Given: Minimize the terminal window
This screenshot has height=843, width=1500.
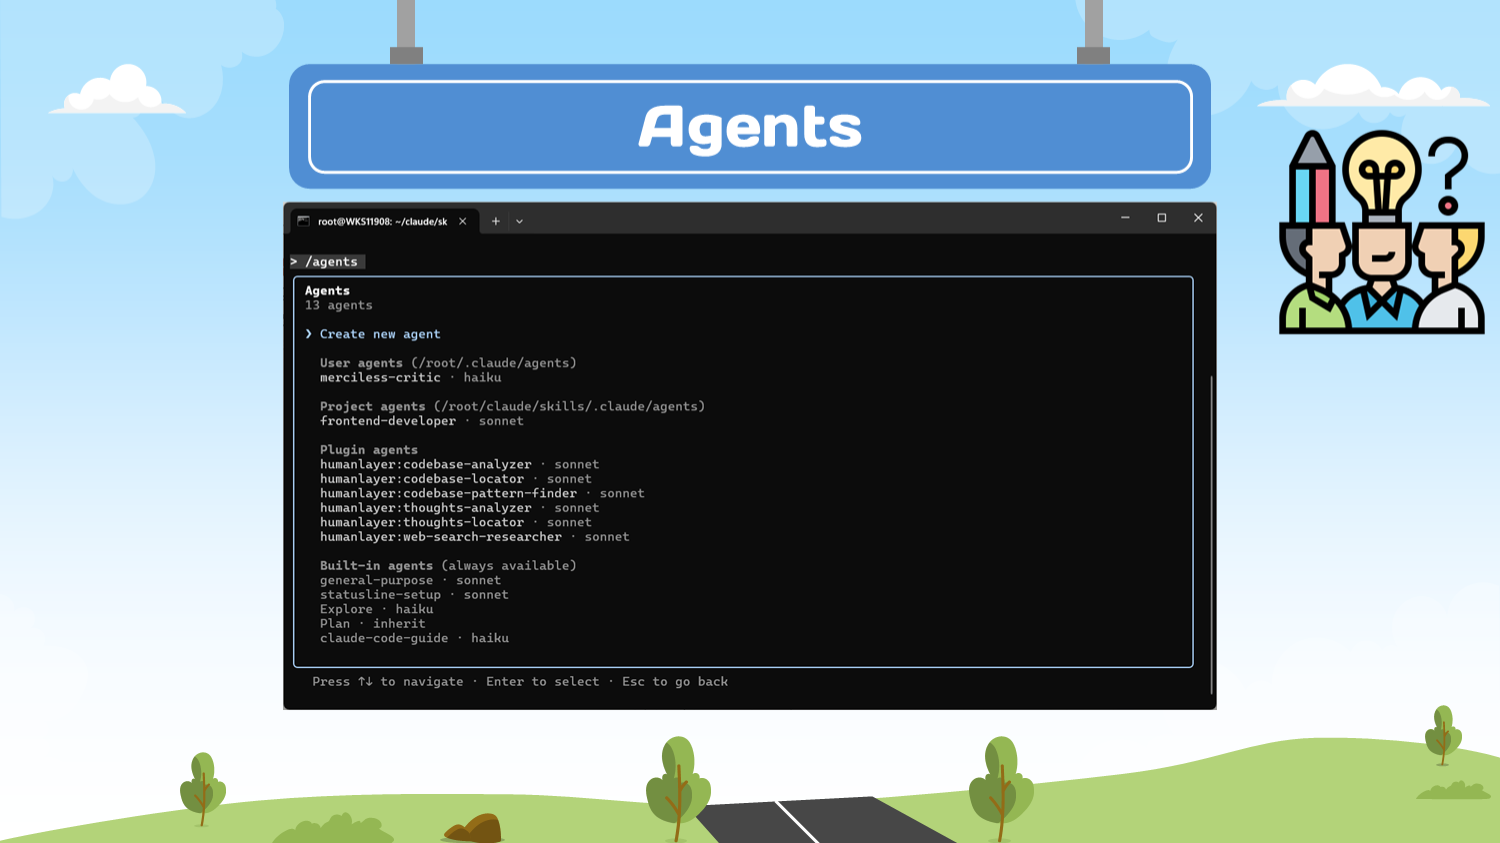Looking at the screenshot, I should pos(1125,218).
